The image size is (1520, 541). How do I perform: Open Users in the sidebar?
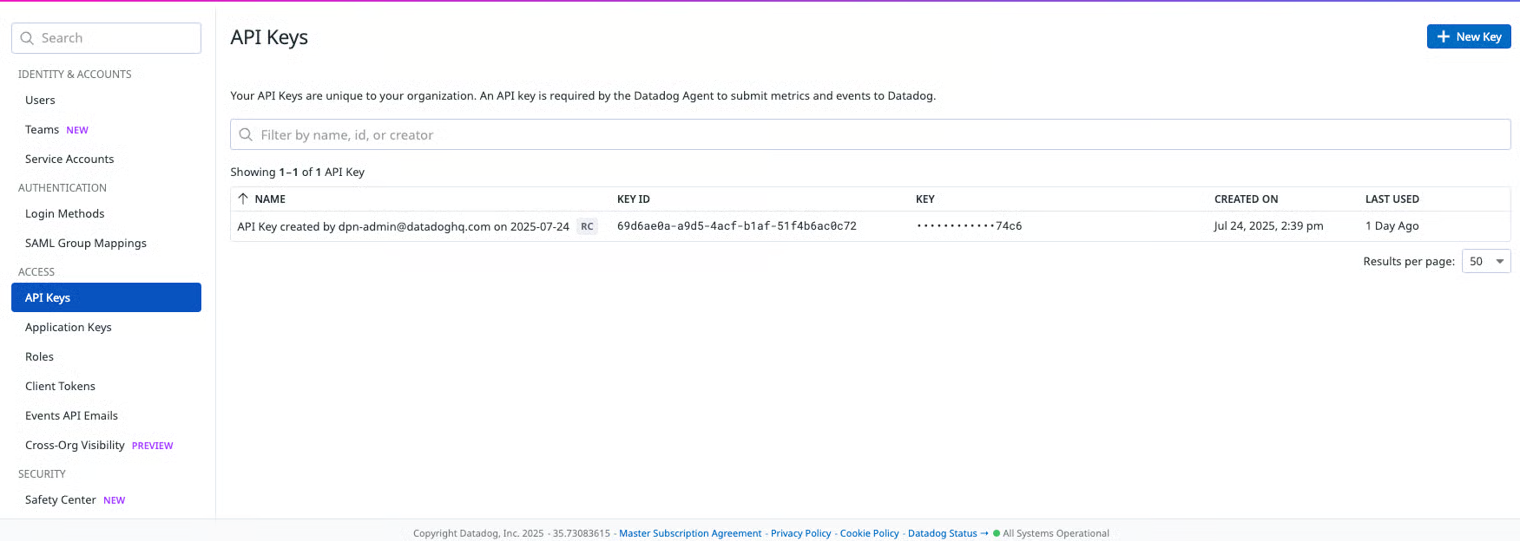pyautogui.click(x=40, y=100)
